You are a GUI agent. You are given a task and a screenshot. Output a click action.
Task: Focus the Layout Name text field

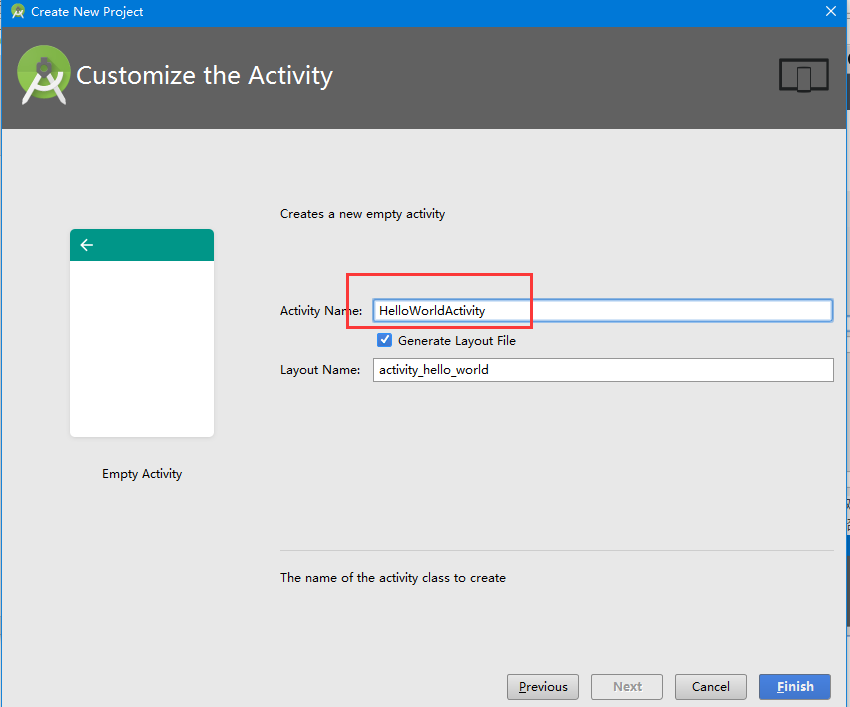click(602, 370)
